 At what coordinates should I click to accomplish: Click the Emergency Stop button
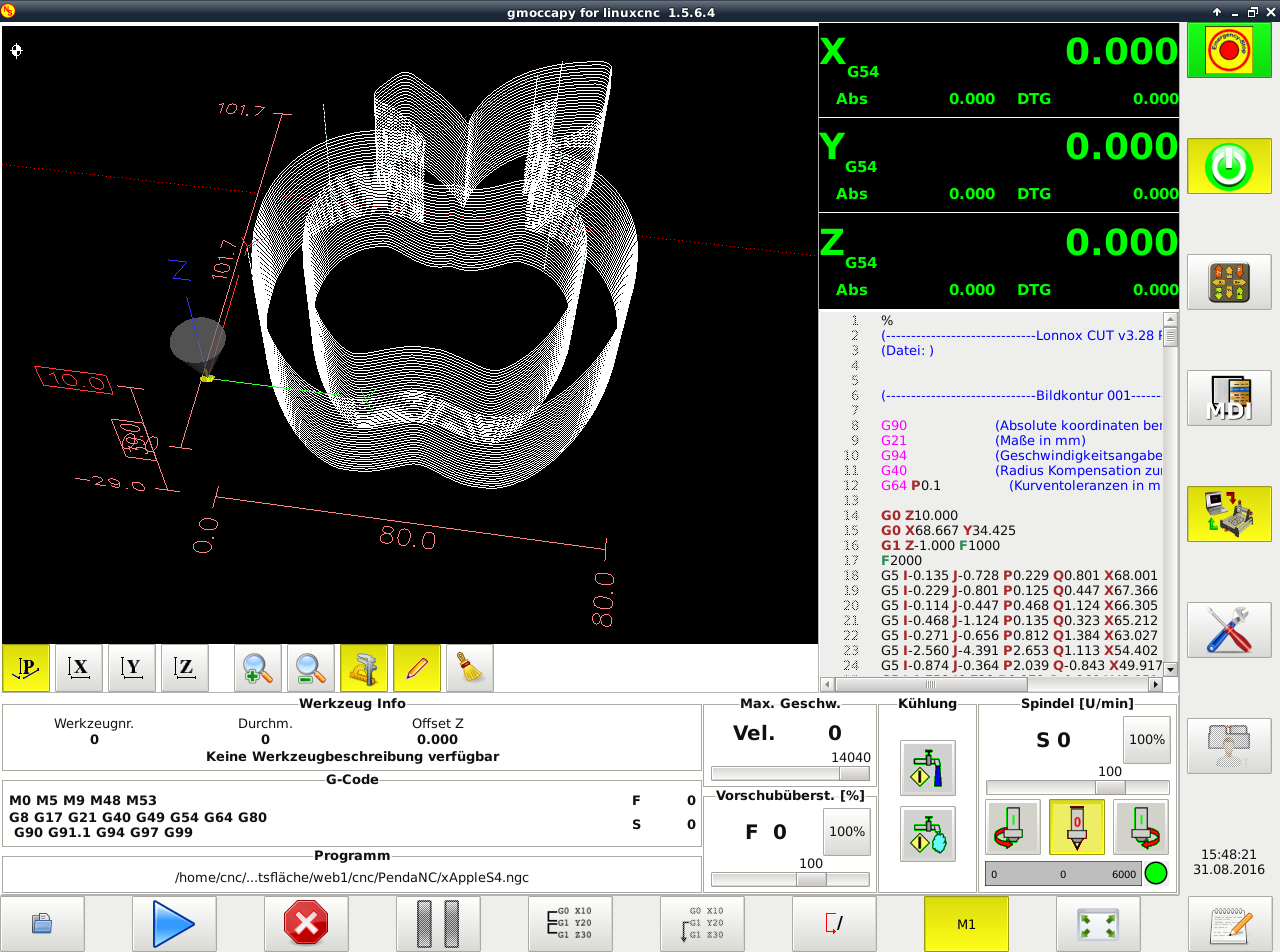[1228, 50]
